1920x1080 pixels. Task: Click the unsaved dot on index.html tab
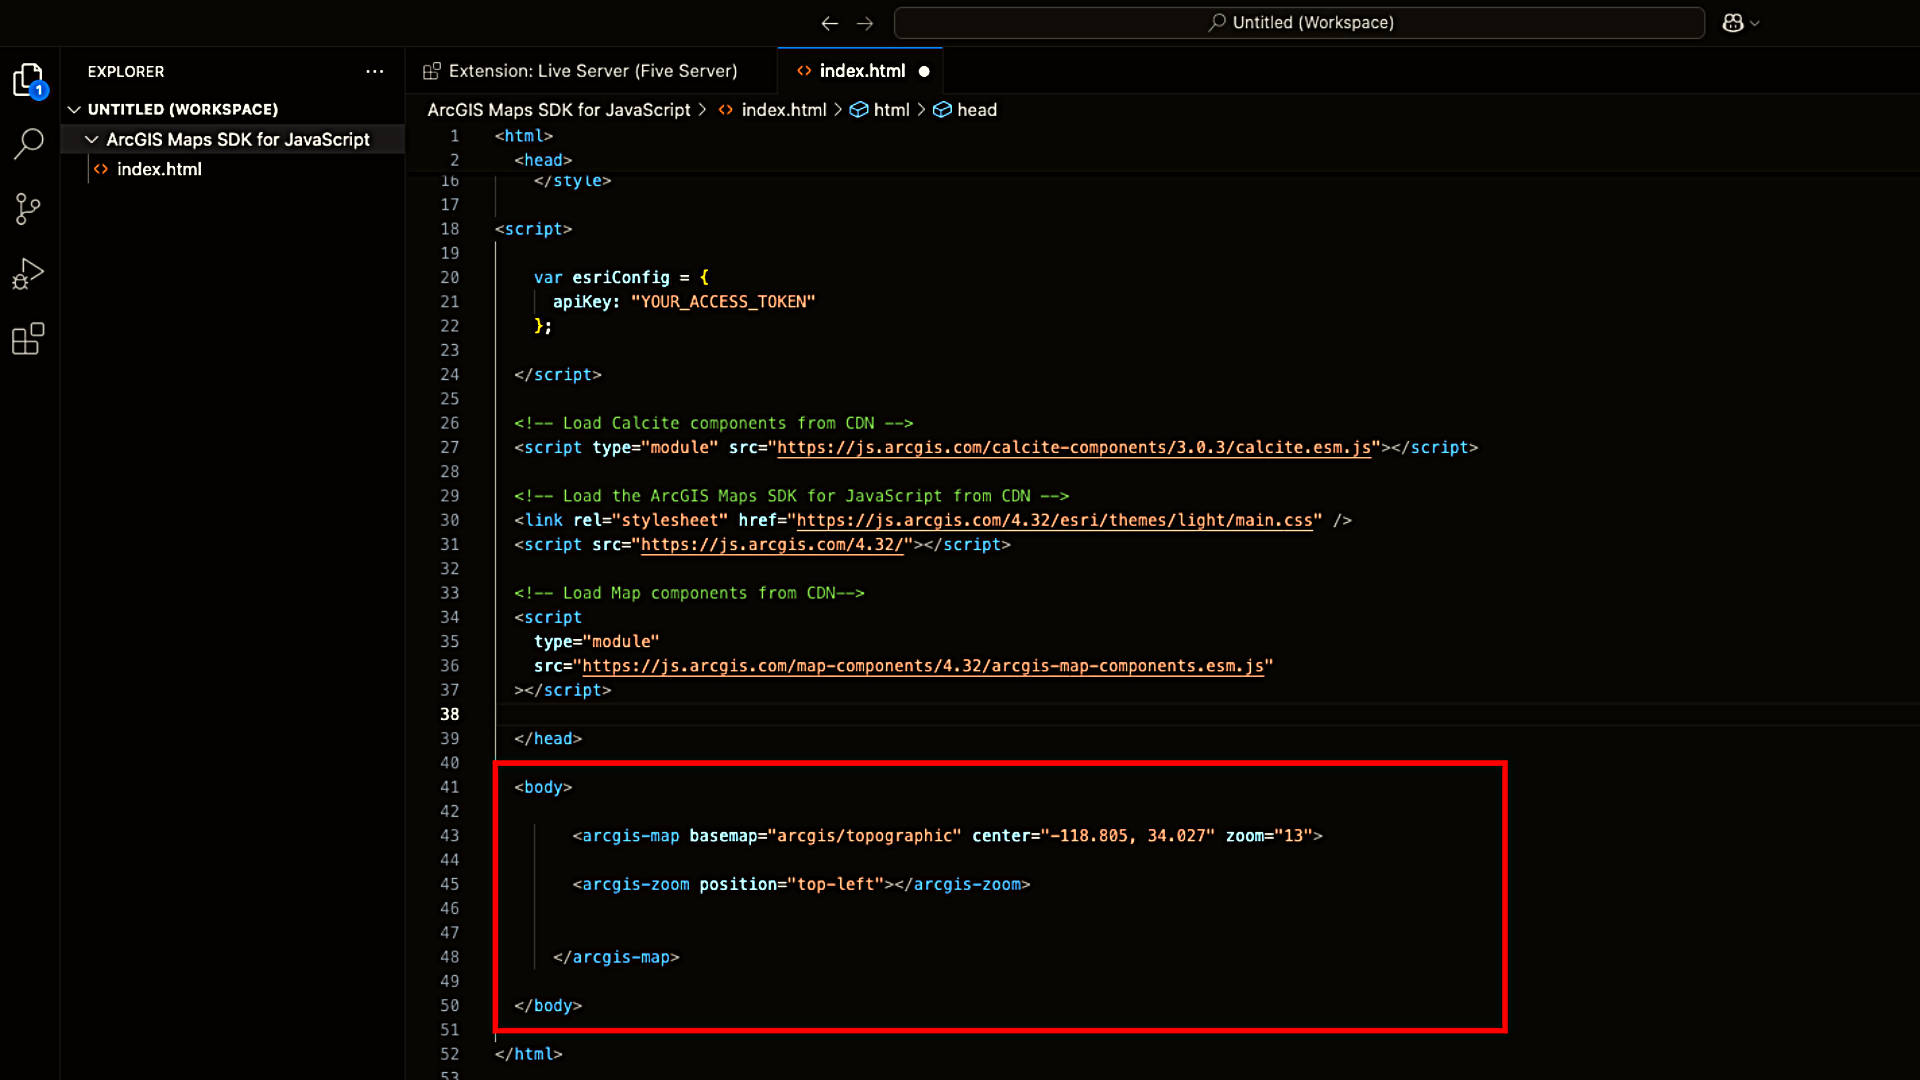click(x=924, y=71)
